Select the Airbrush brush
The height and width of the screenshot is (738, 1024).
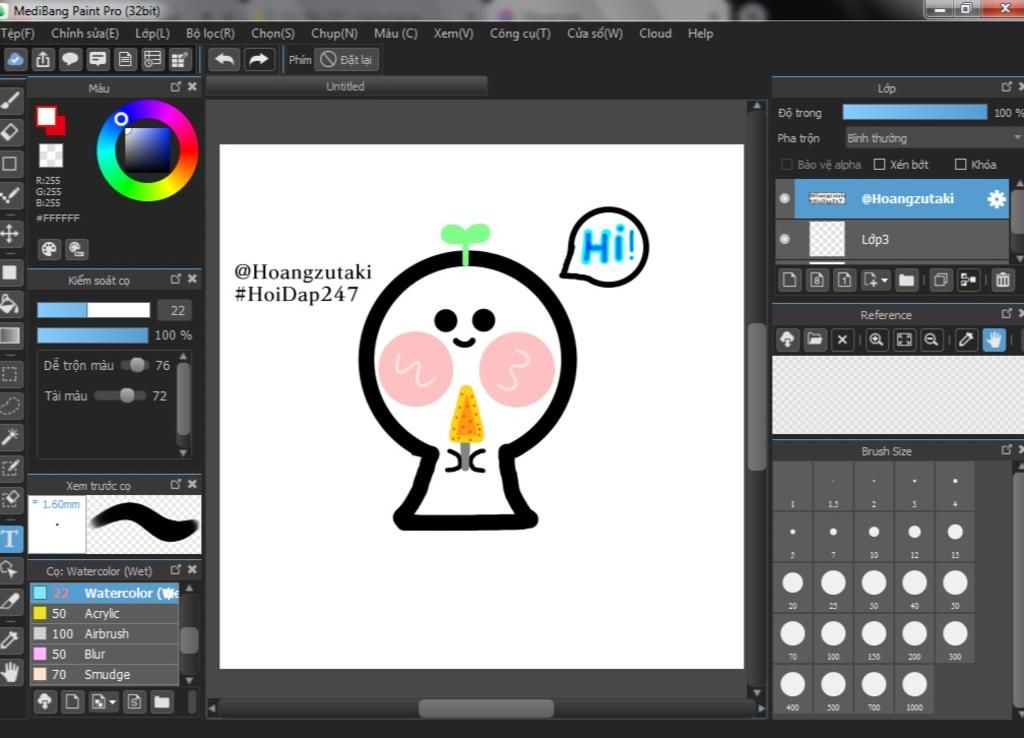pyautogui.click(x=104, y=634)
